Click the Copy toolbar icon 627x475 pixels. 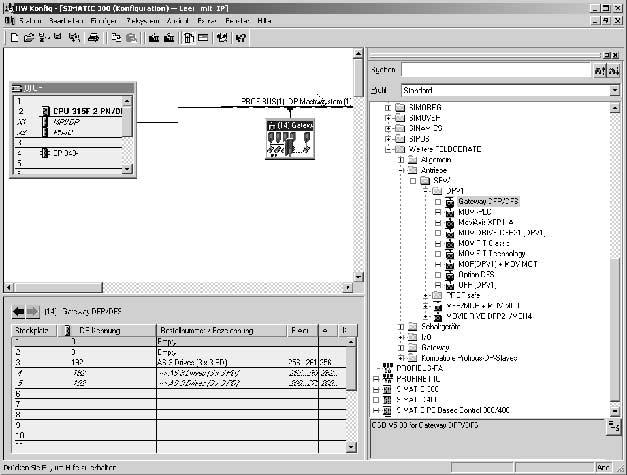pyautogui.click(x=116, y=38)
